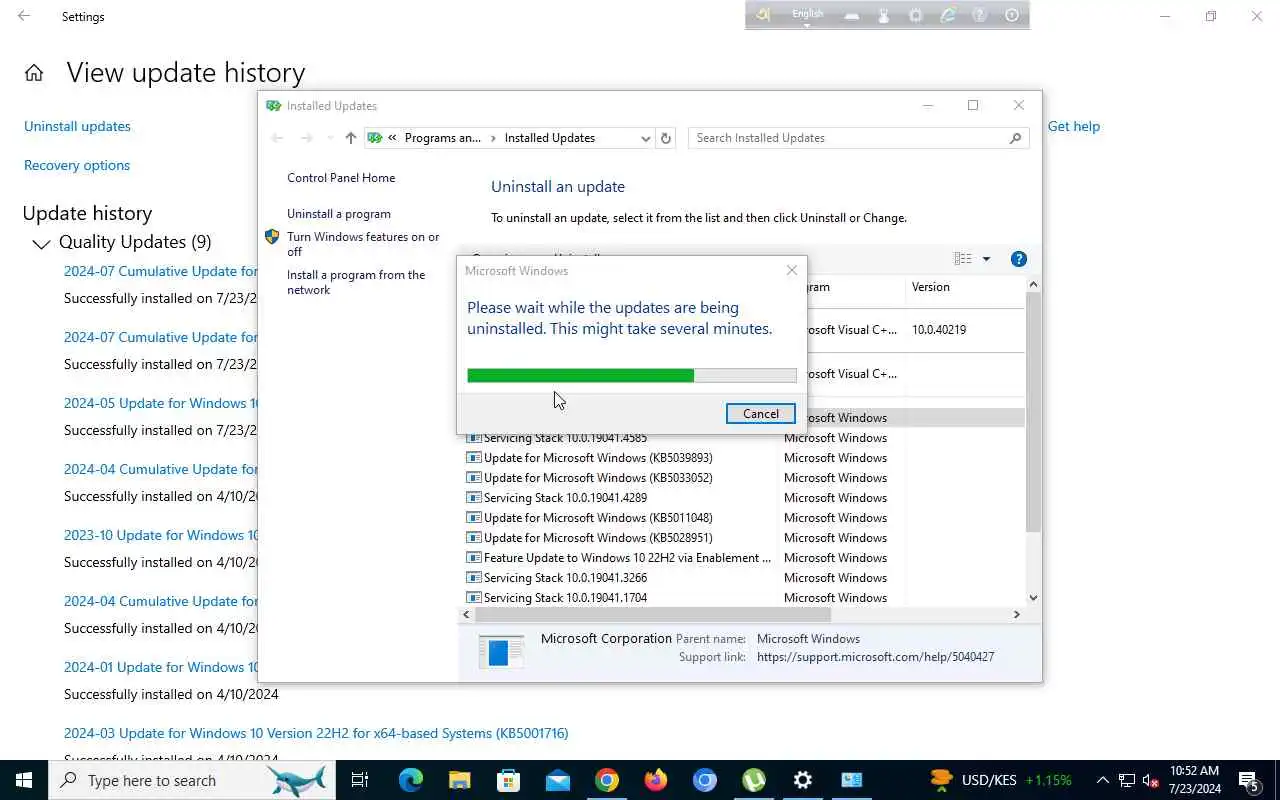Open Control Panel Home

pos(341,178)
